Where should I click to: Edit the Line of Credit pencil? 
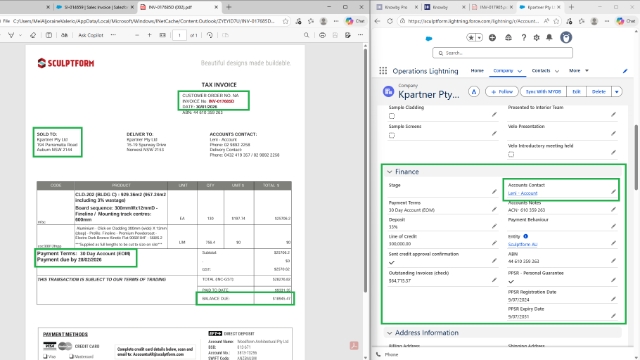click(x=494, y=243)
